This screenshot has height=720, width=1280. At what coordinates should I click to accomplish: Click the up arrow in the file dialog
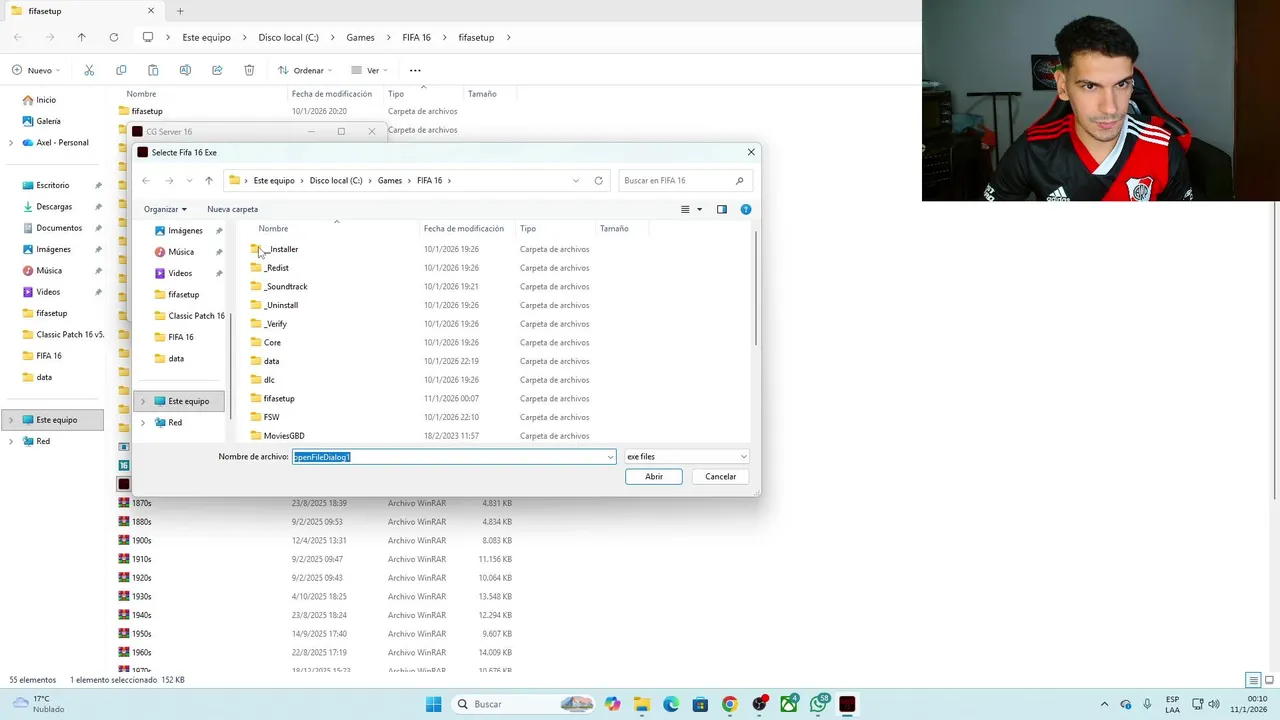pyautogui.click(x=208, y=181)
